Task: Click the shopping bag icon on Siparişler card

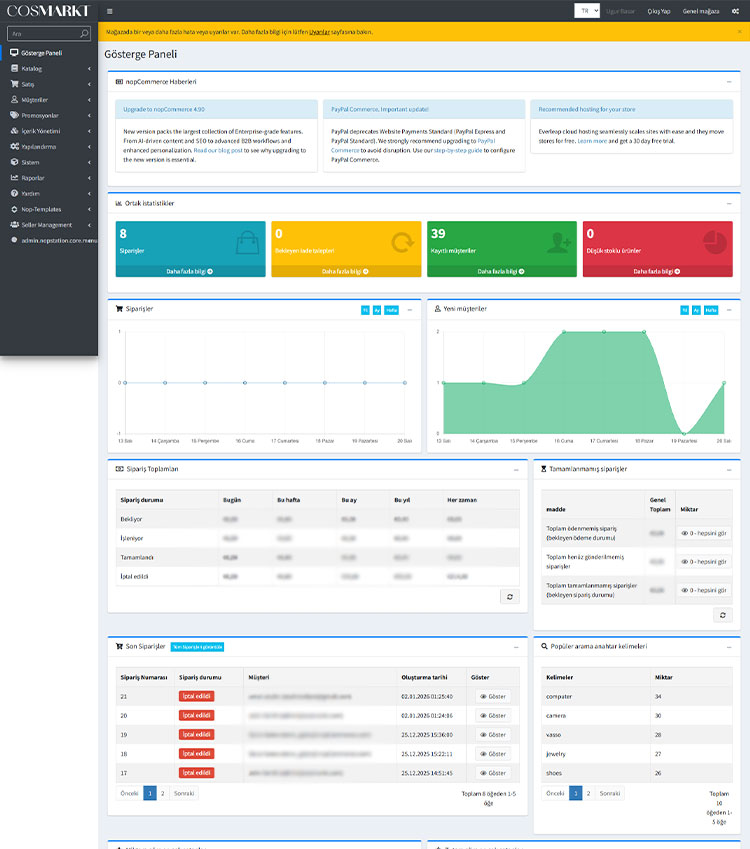Action: 247,243
